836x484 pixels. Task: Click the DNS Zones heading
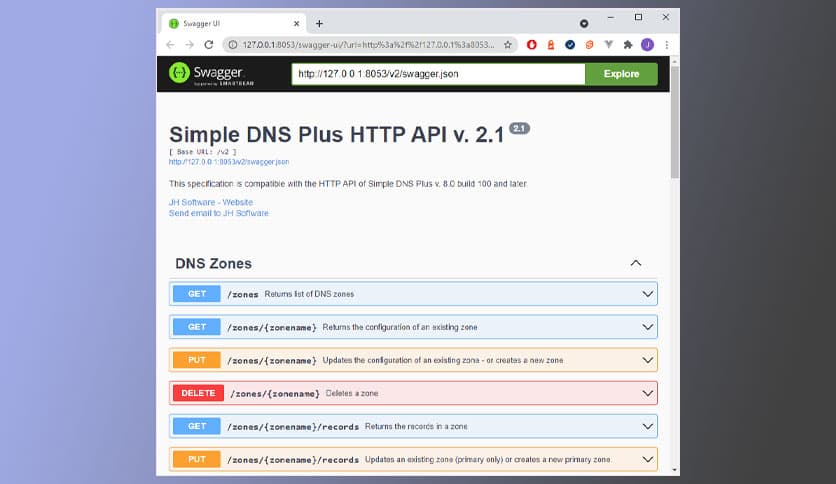(213, 263)
